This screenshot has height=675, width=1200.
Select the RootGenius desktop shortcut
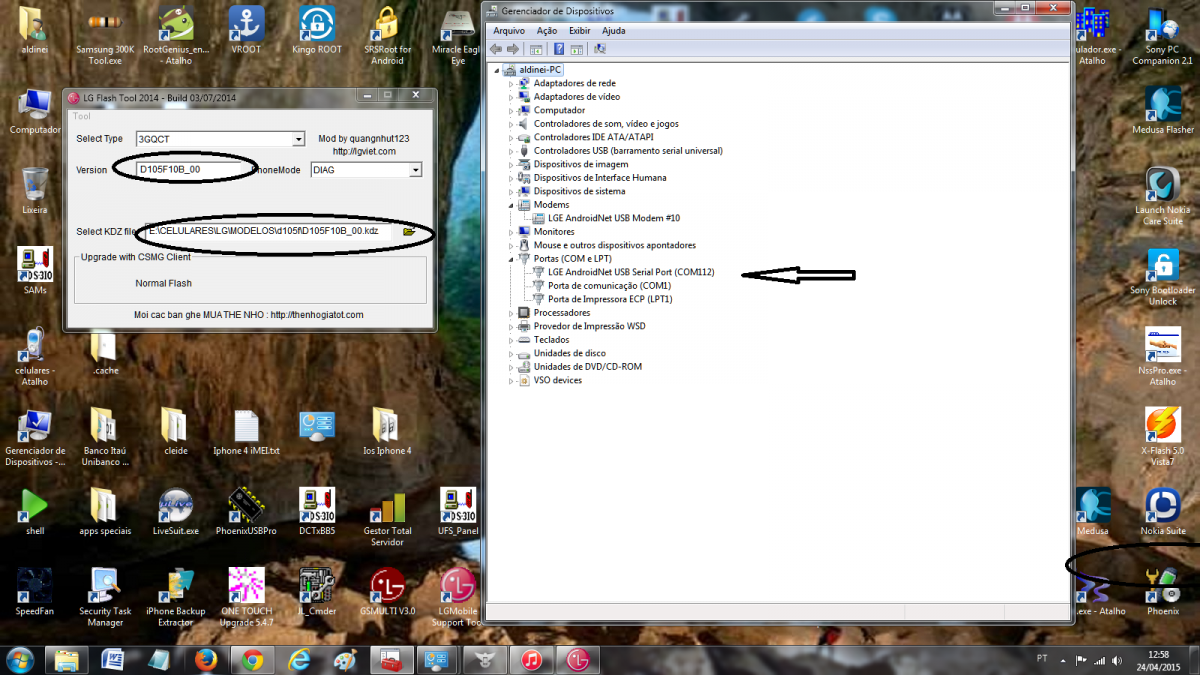[x=176, y=37]
